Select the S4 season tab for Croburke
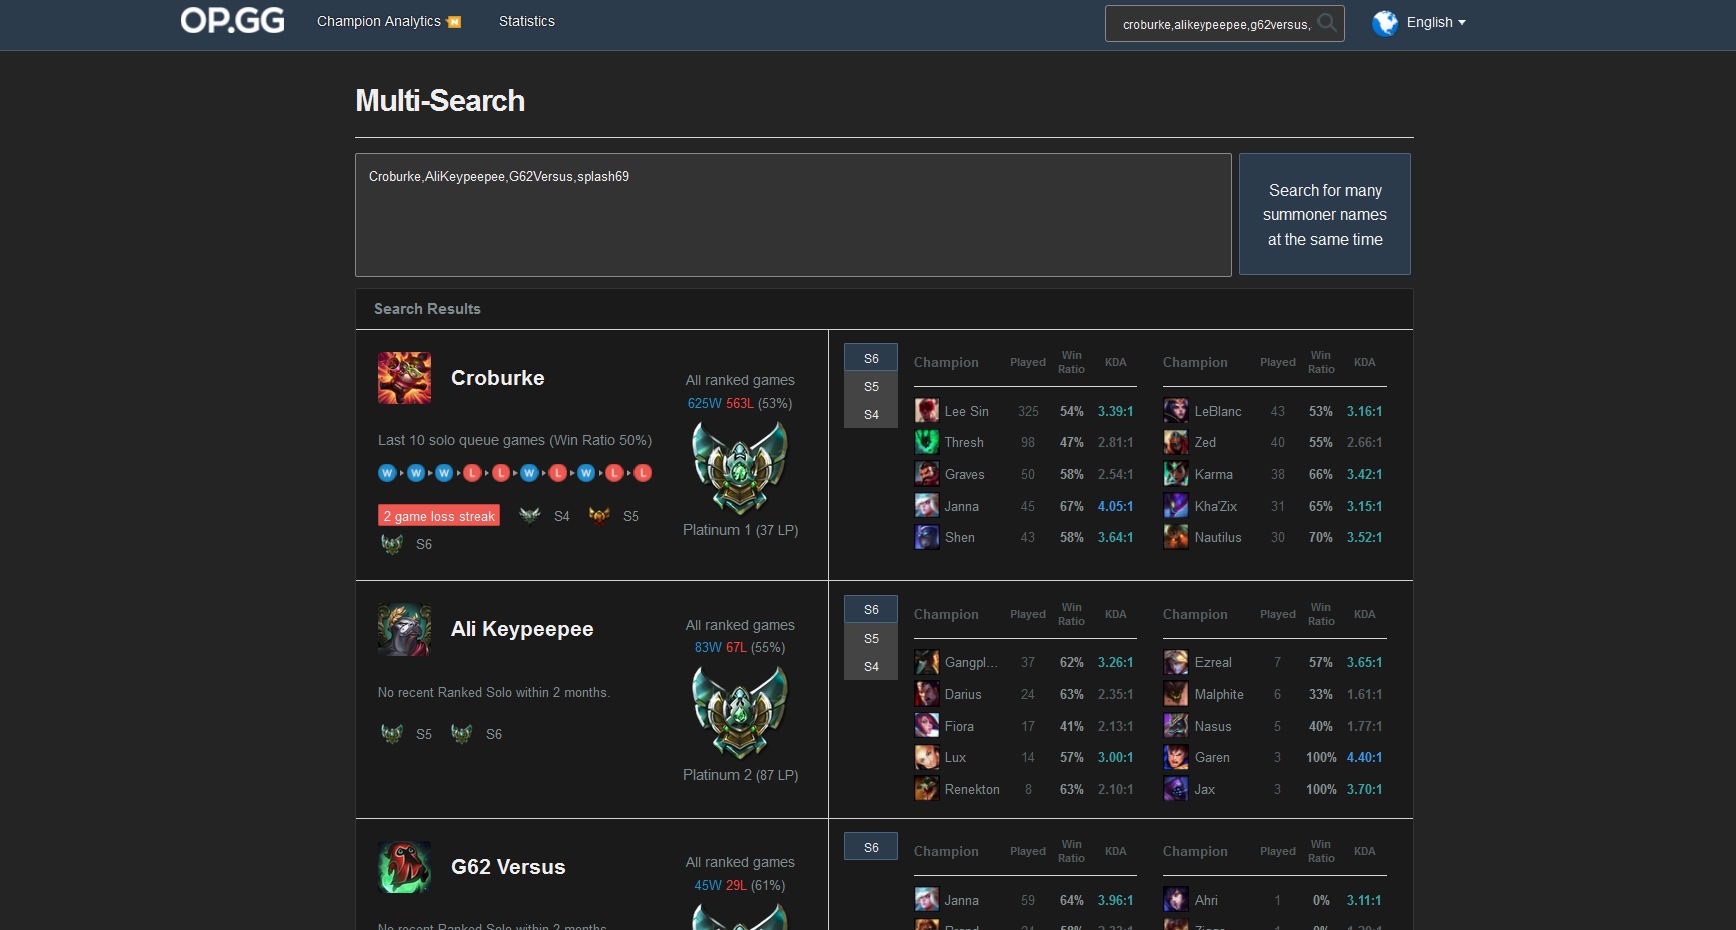 pyautogui.click(x=871, y=414)
